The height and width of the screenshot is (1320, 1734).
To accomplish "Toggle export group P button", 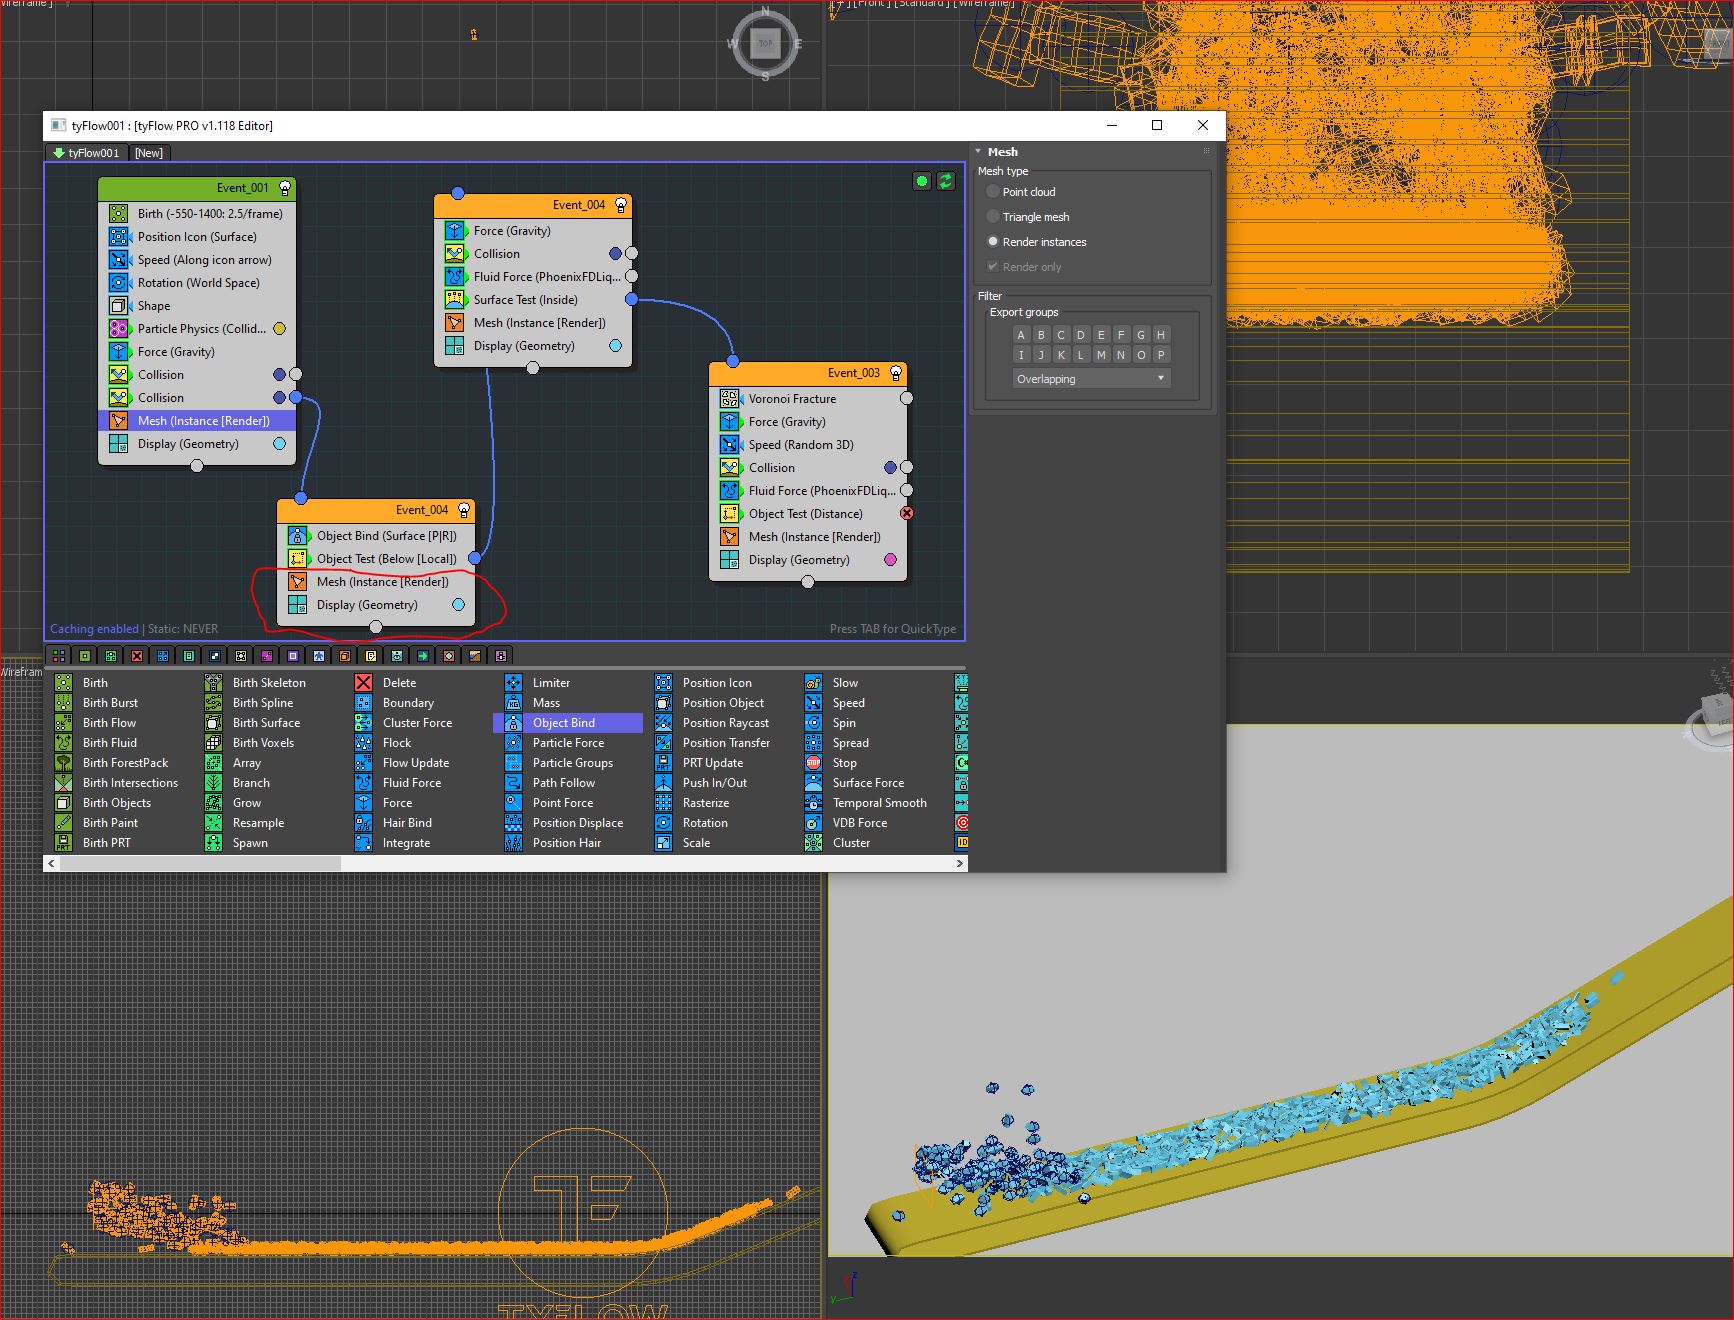I will [1161, 355].
